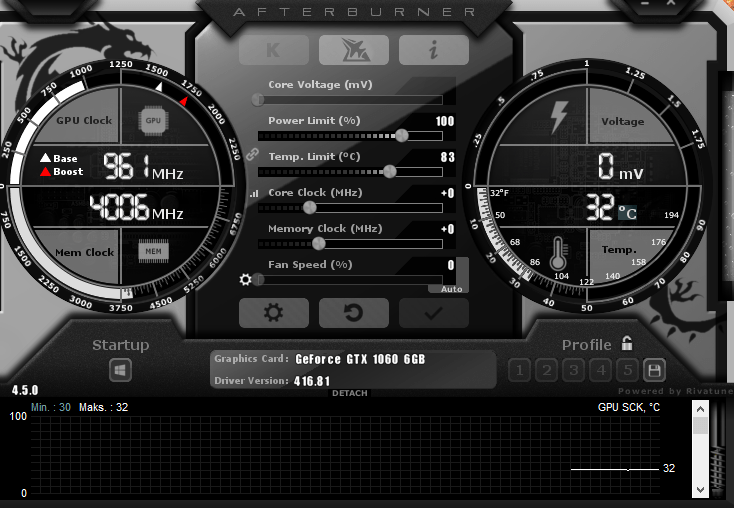
Task: Open the Kombustor stress test (K) button
Action: [274, 50]
